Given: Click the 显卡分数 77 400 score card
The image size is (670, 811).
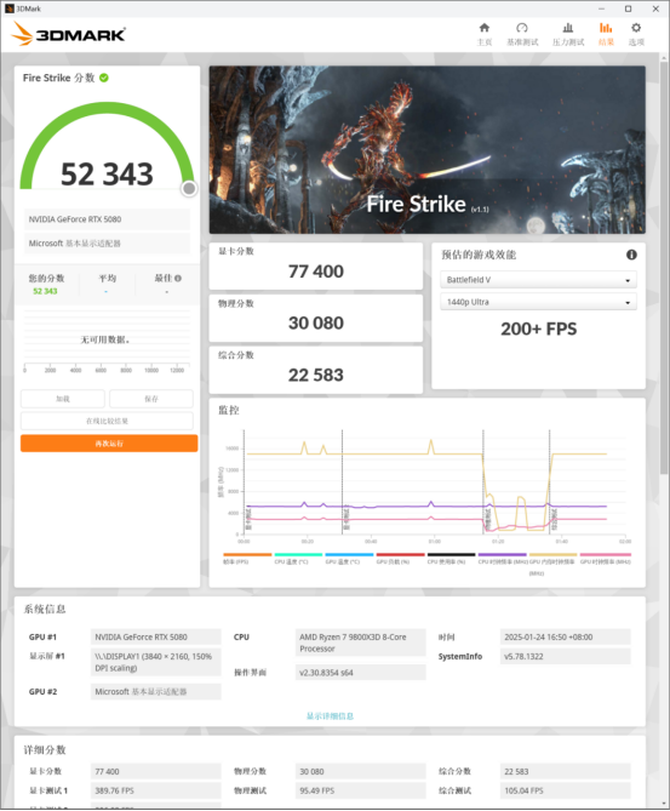Looking at the screenshot, I should click(316, 266).
